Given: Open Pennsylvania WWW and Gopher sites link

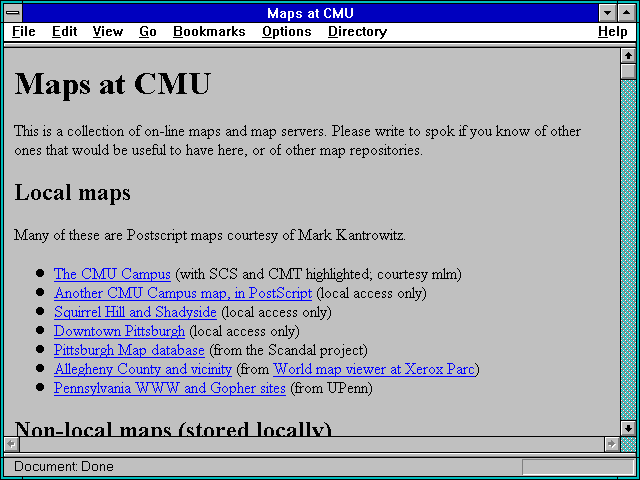Looking at the screenshot, I should pyautogui.click(x=170, y=388).
